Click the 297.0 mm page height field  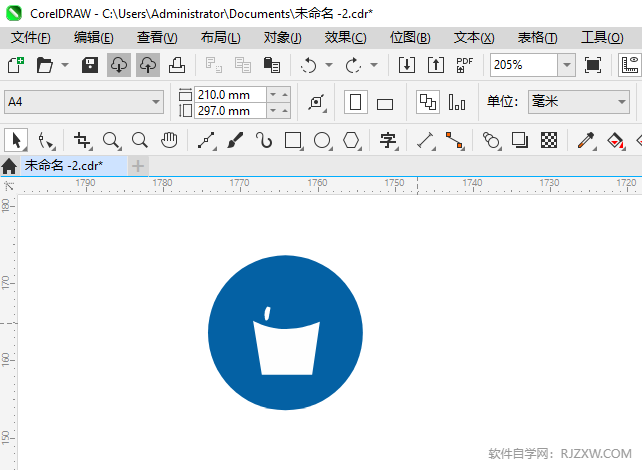point(231,111)
